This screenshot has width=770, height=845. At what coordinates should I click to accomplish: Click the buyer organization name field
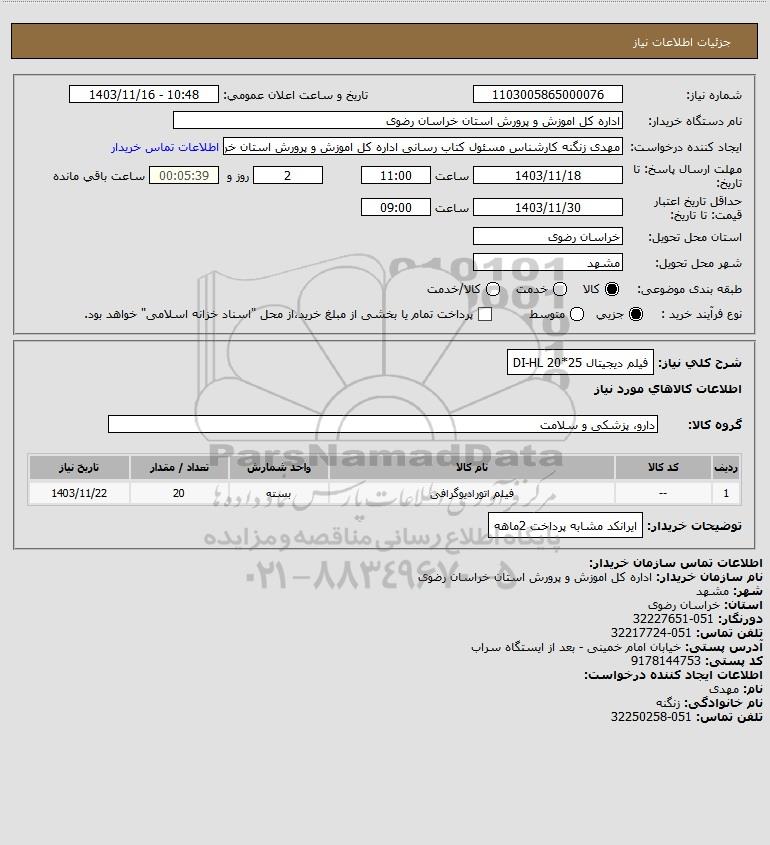point(398,121)
